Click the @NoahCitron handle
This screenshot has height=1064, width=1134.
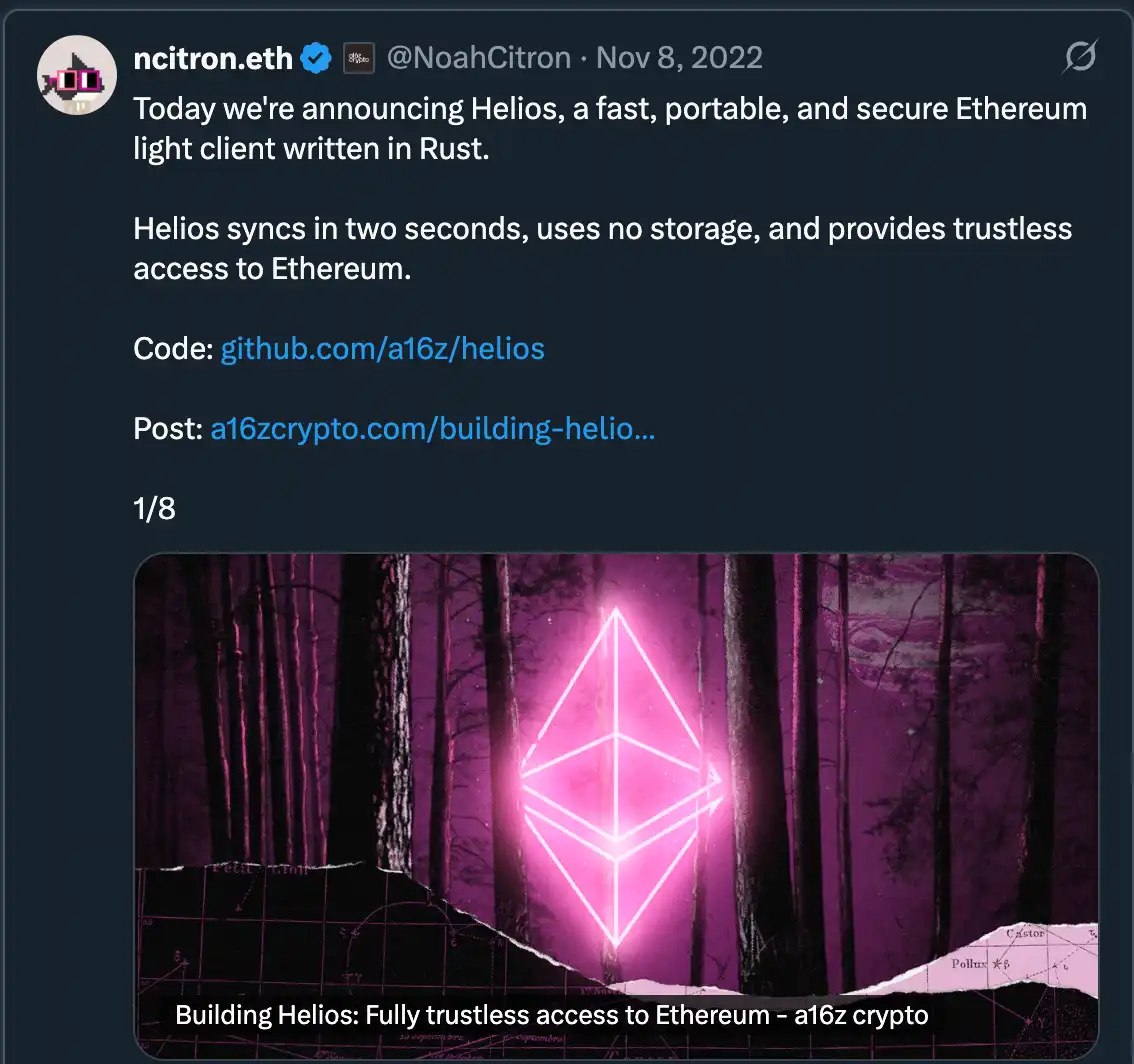[479, 57]
